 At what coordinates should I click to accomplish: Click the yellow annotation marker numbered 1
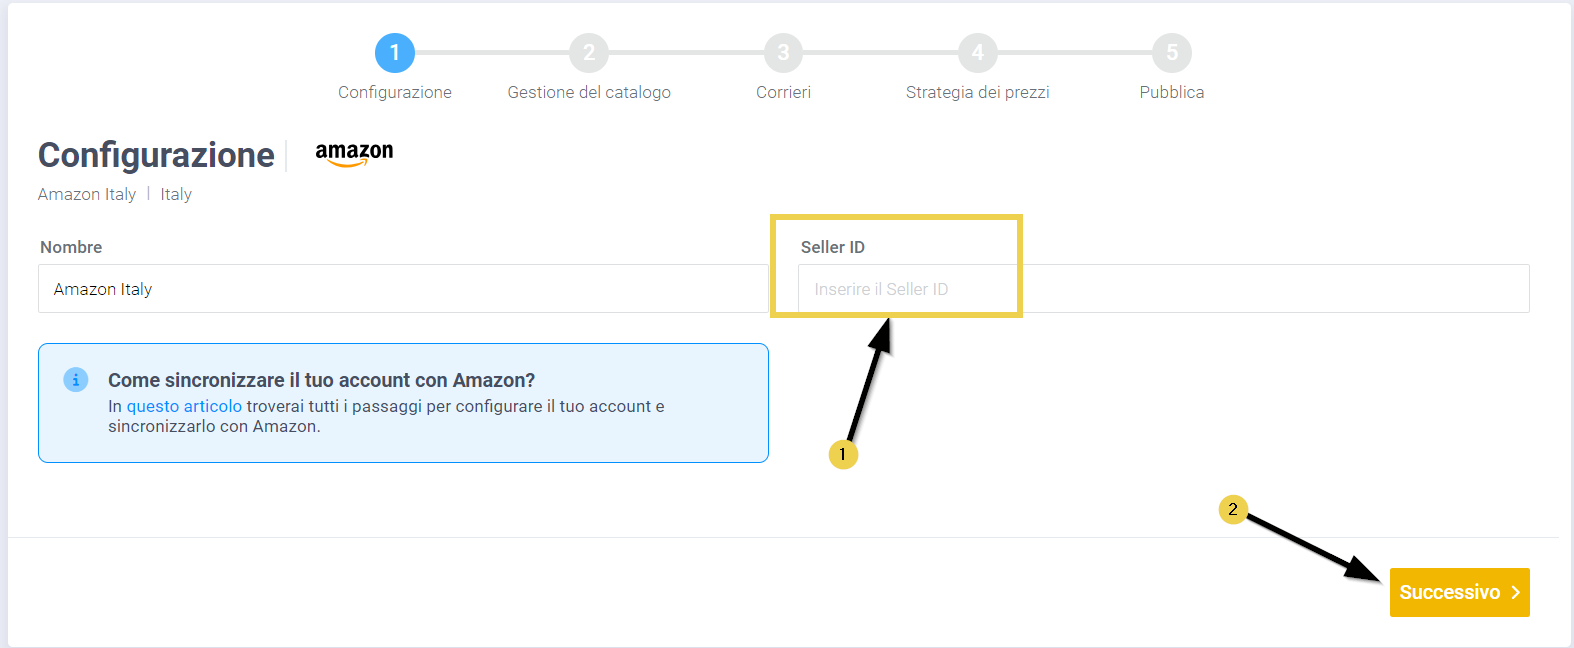[x=843, y=455]
